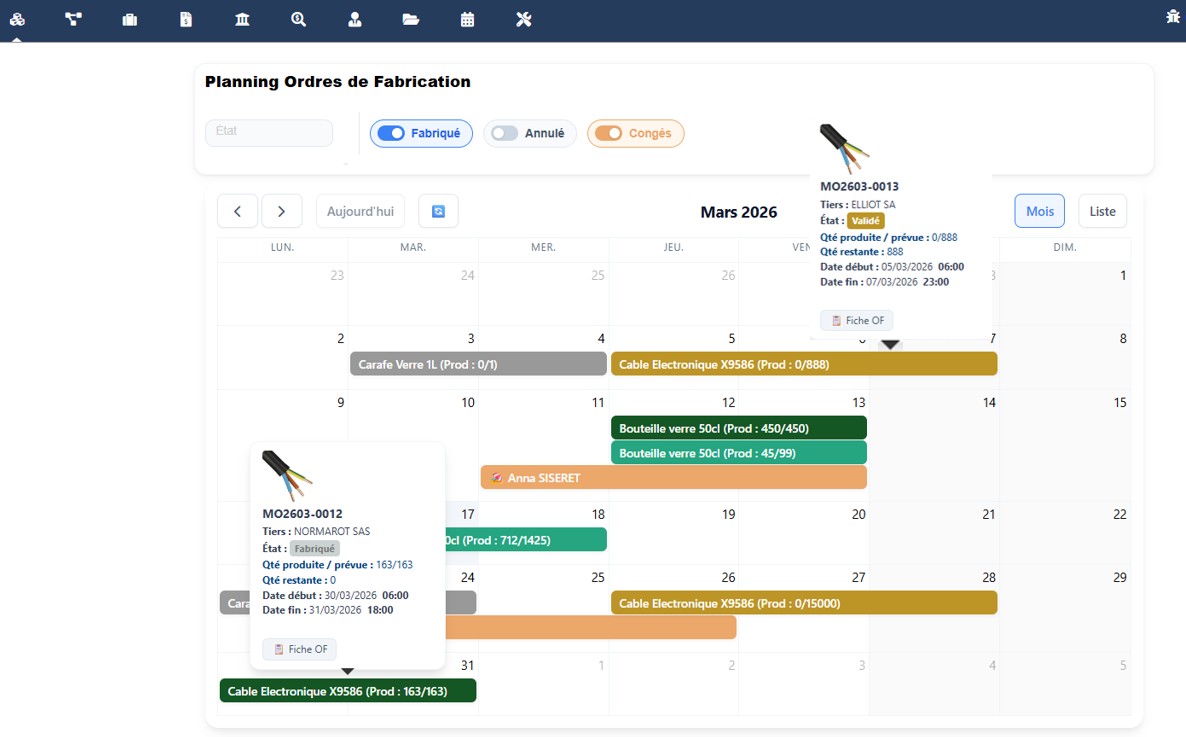Image resolution: width=1186 pixels, height=737 pixels.
Task: Open the Etat filter dropdown
Action: (268, 132)
